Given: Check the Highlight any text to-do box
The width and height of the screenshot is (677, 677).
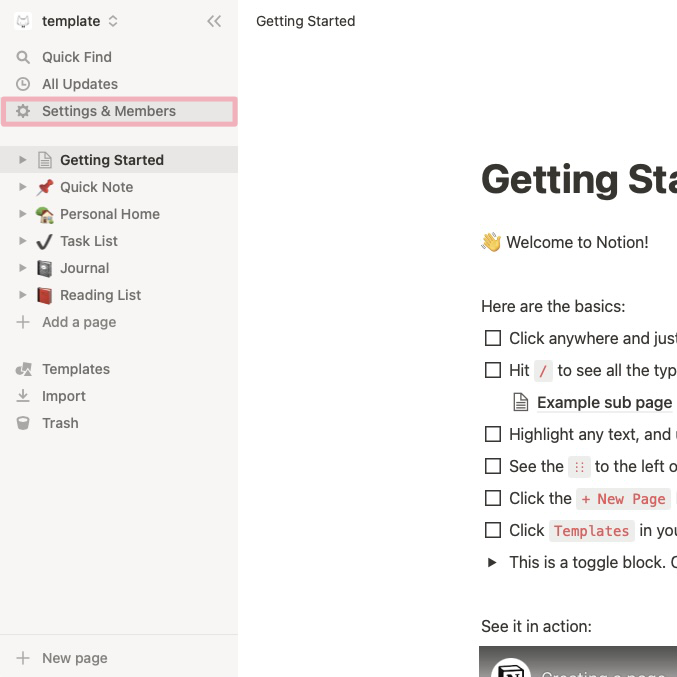Looking at the screenshot, I should point(493,434).
